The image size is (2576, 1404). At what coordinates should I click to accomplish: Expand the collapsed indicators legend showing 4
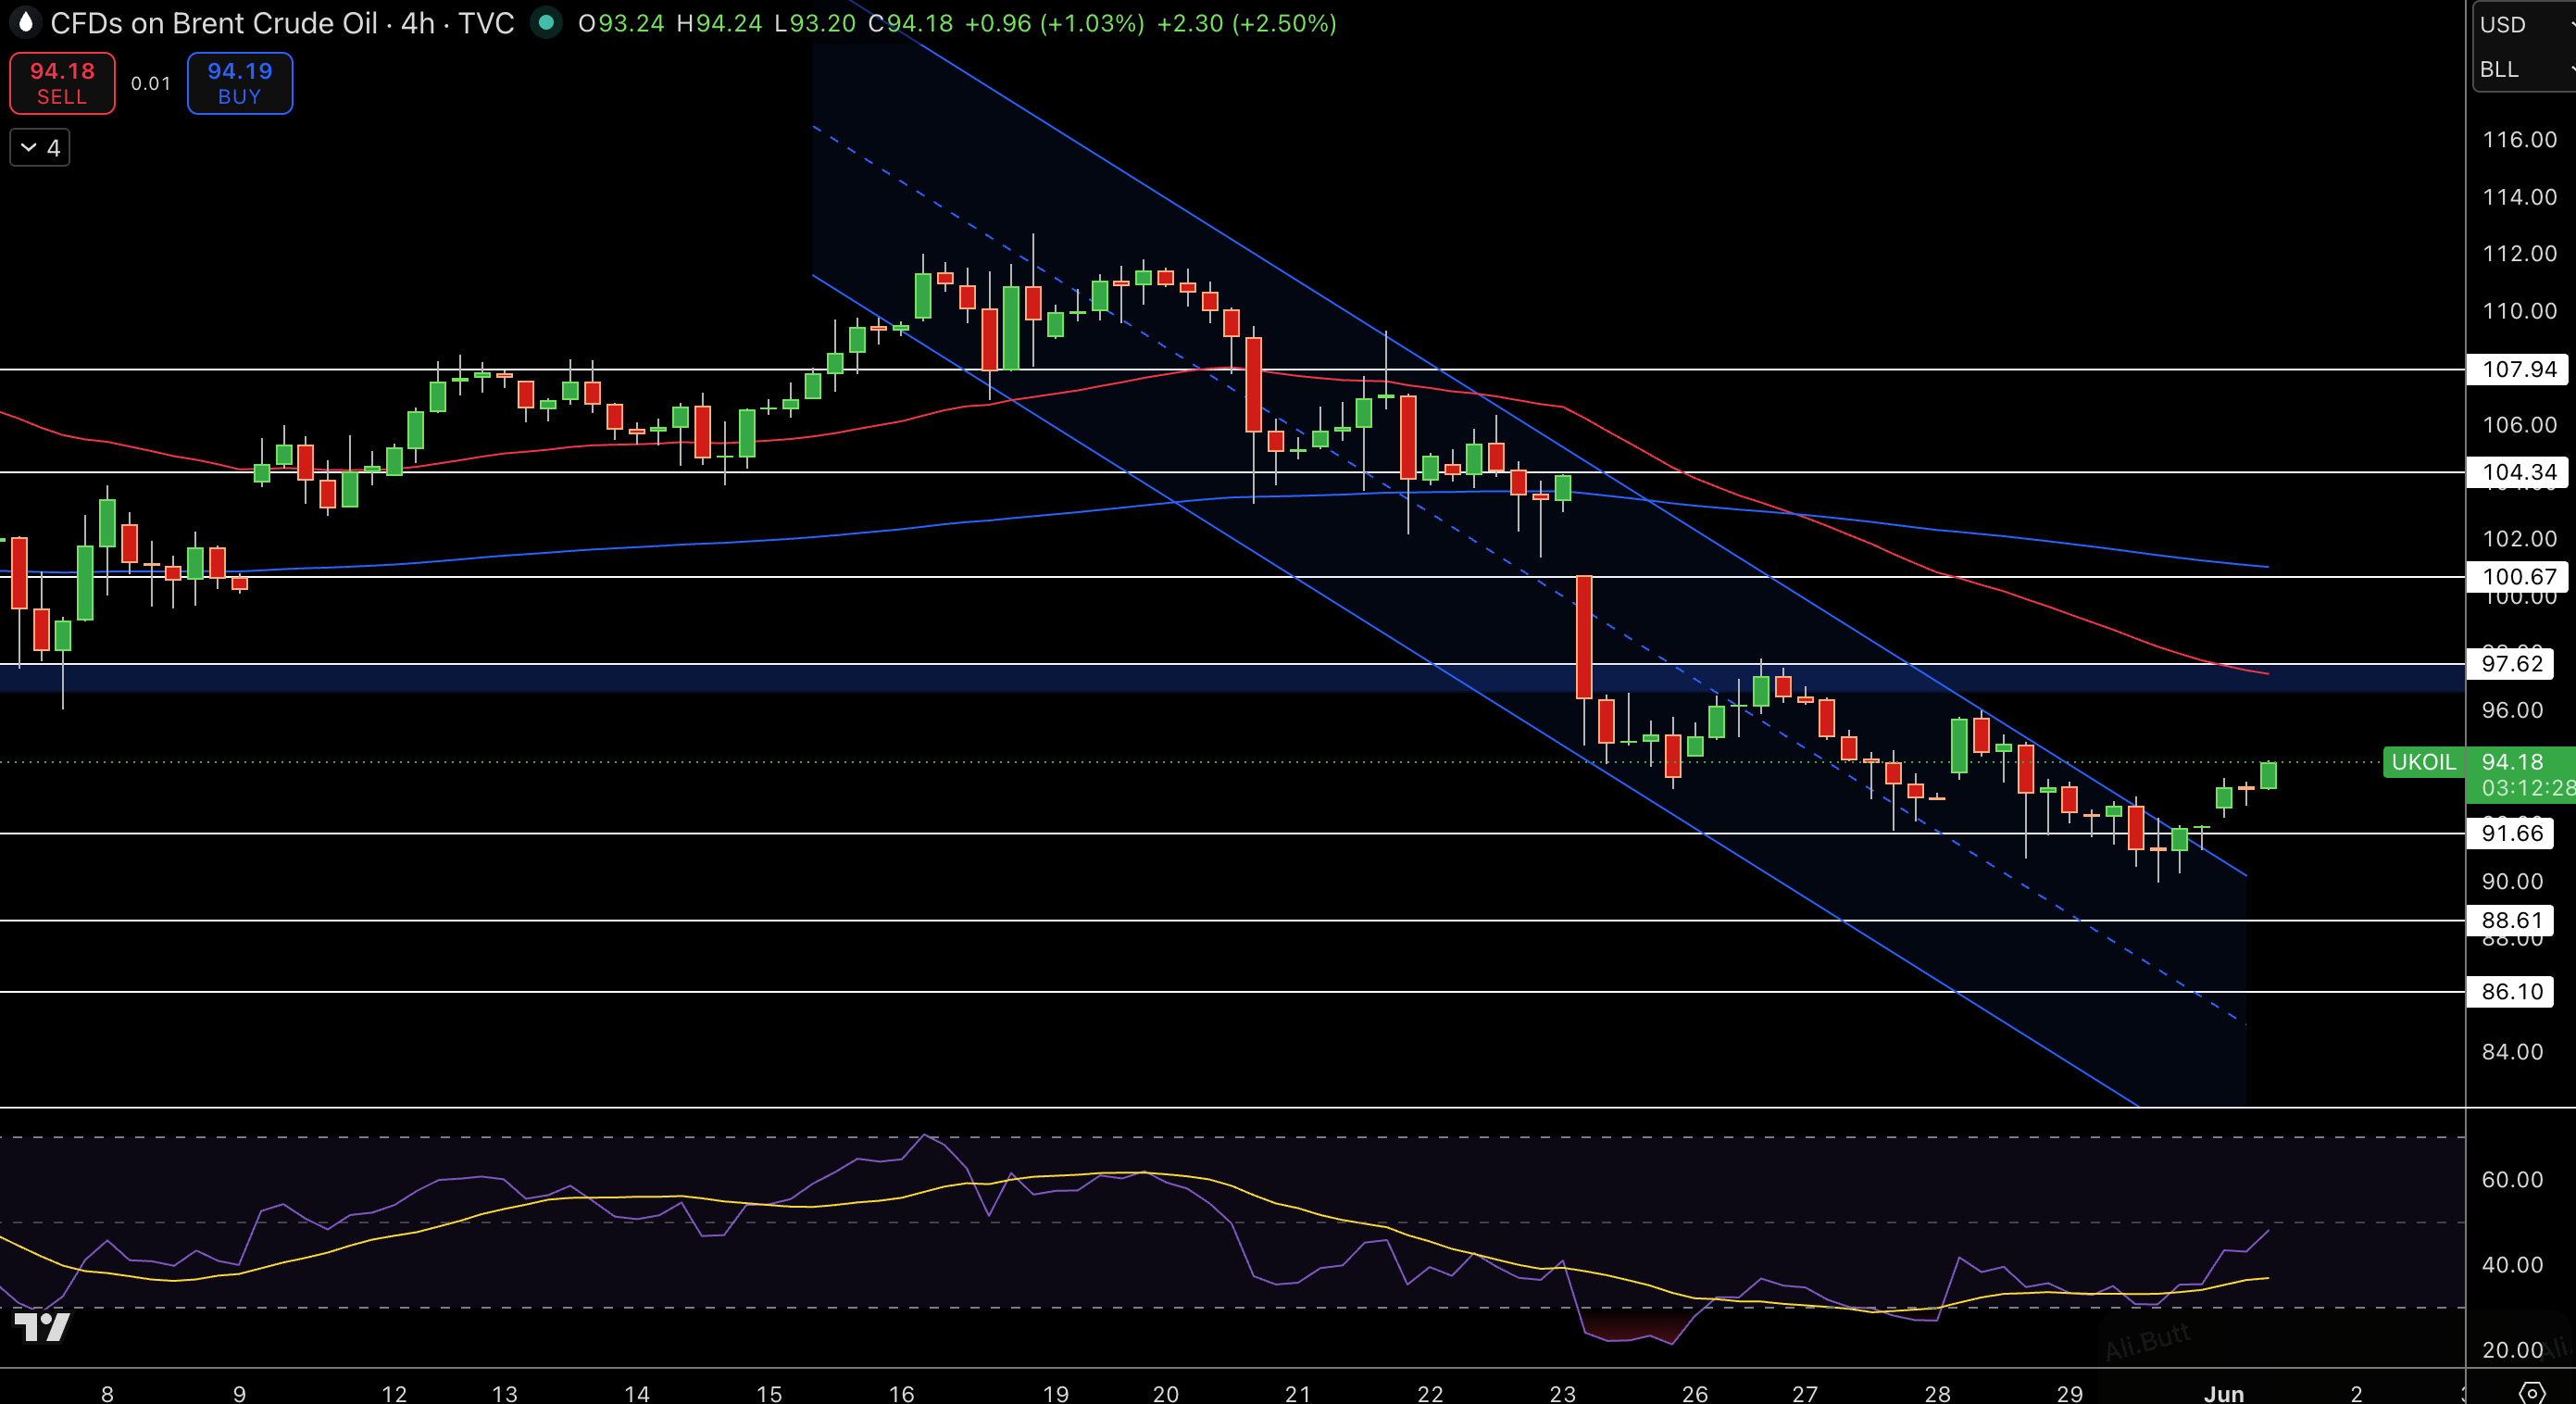[40, 148]
